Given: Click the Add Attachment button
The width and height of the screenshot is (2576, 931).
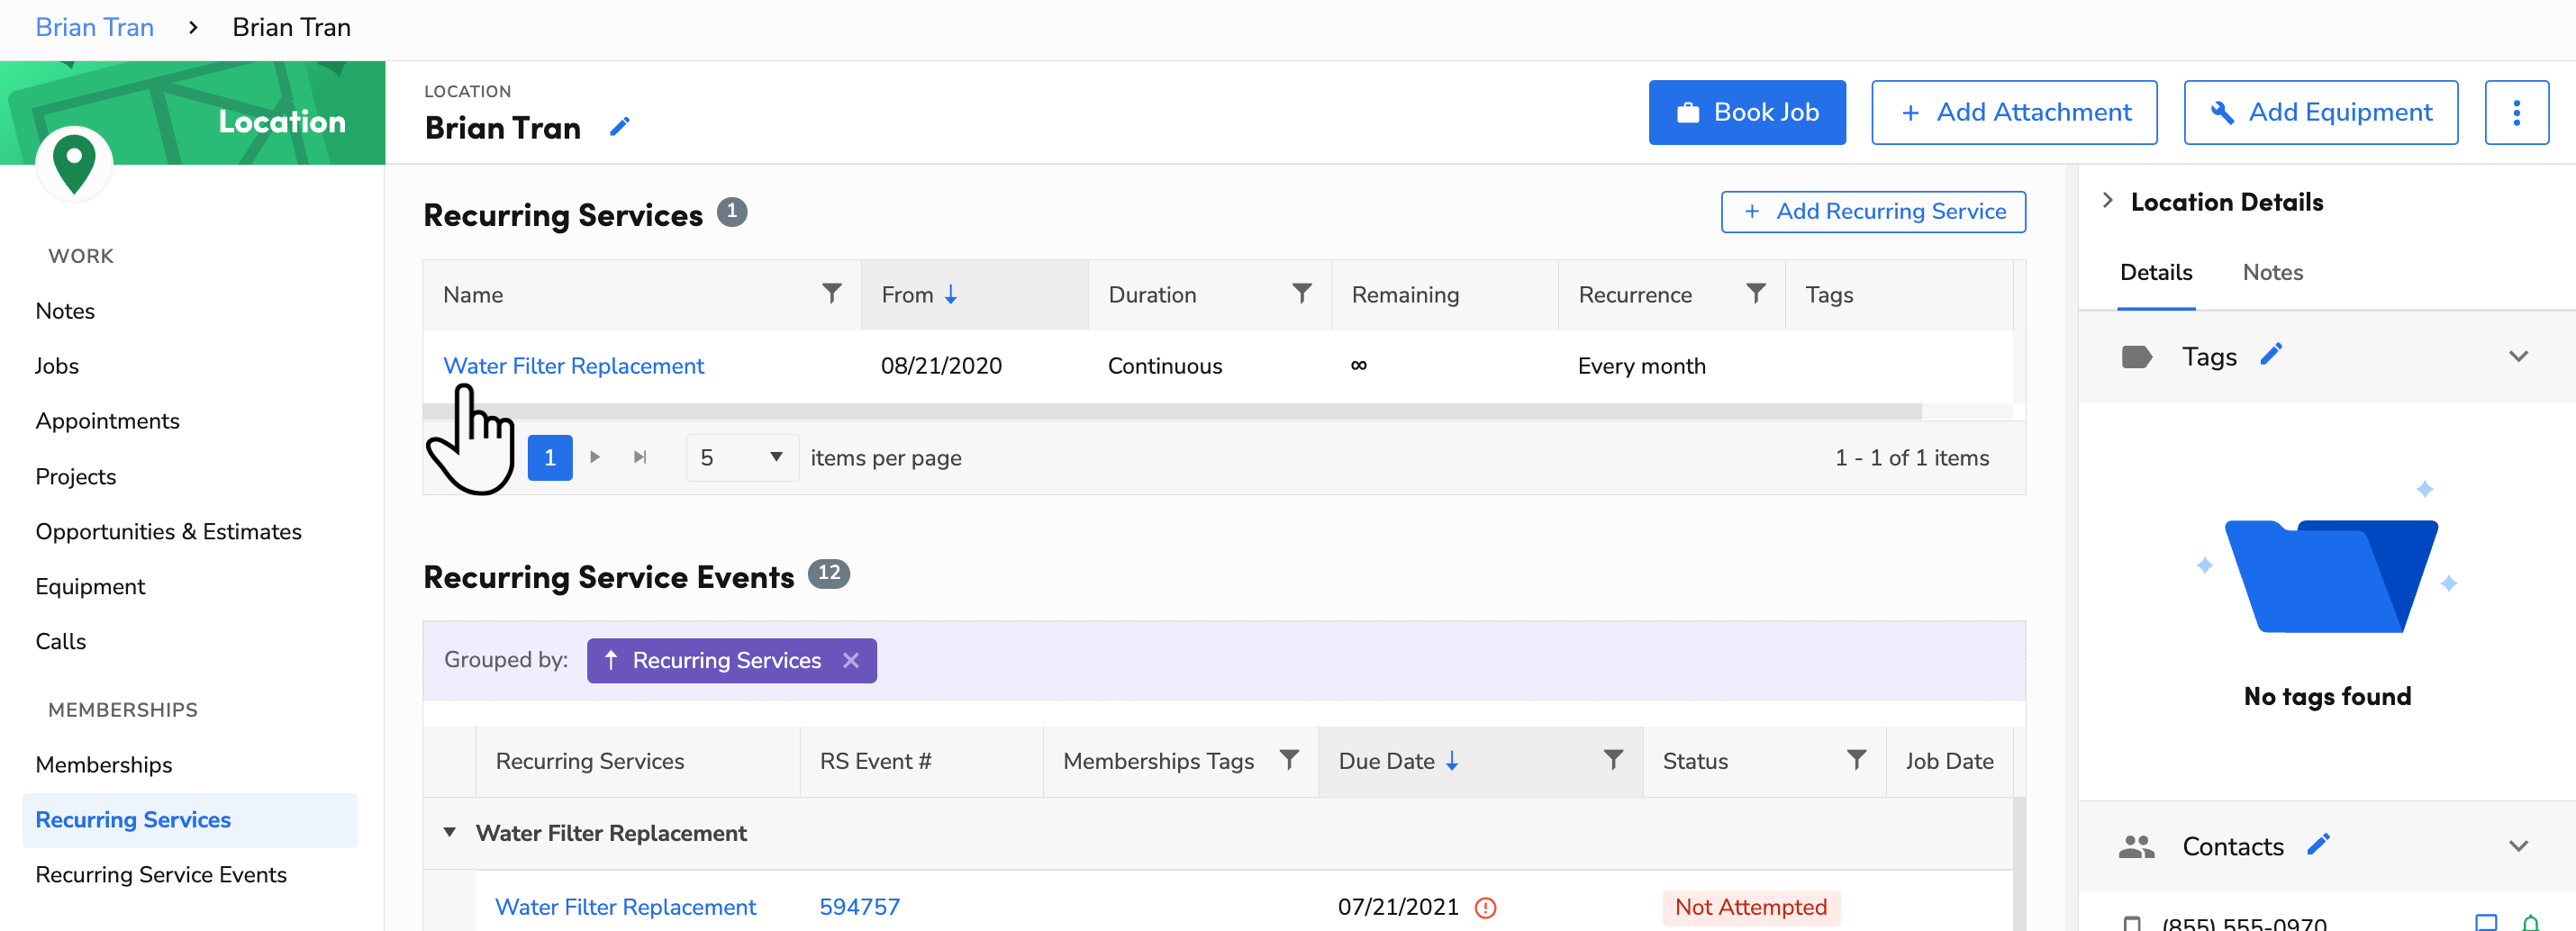Looking at the screenshot, I should 2014,112.
